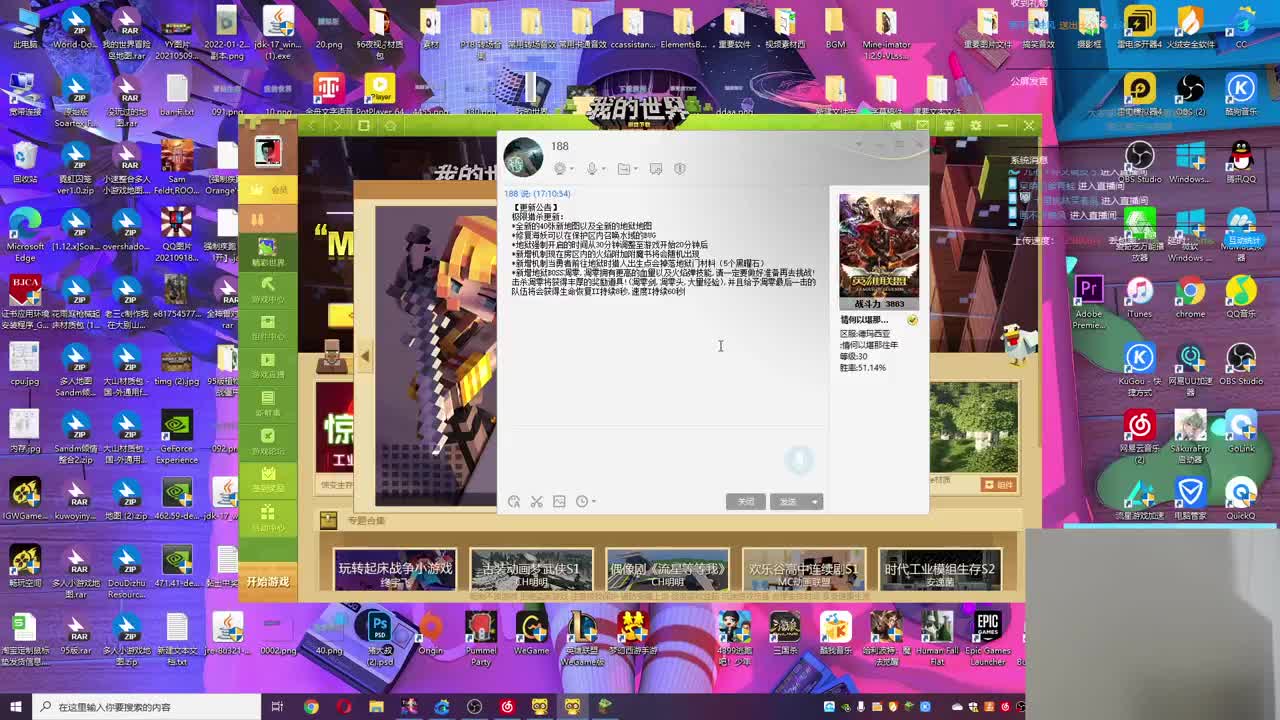Open font settings in the chat input toolbar
Screen dimensions: 1280x720
click(x=514, y=499)
